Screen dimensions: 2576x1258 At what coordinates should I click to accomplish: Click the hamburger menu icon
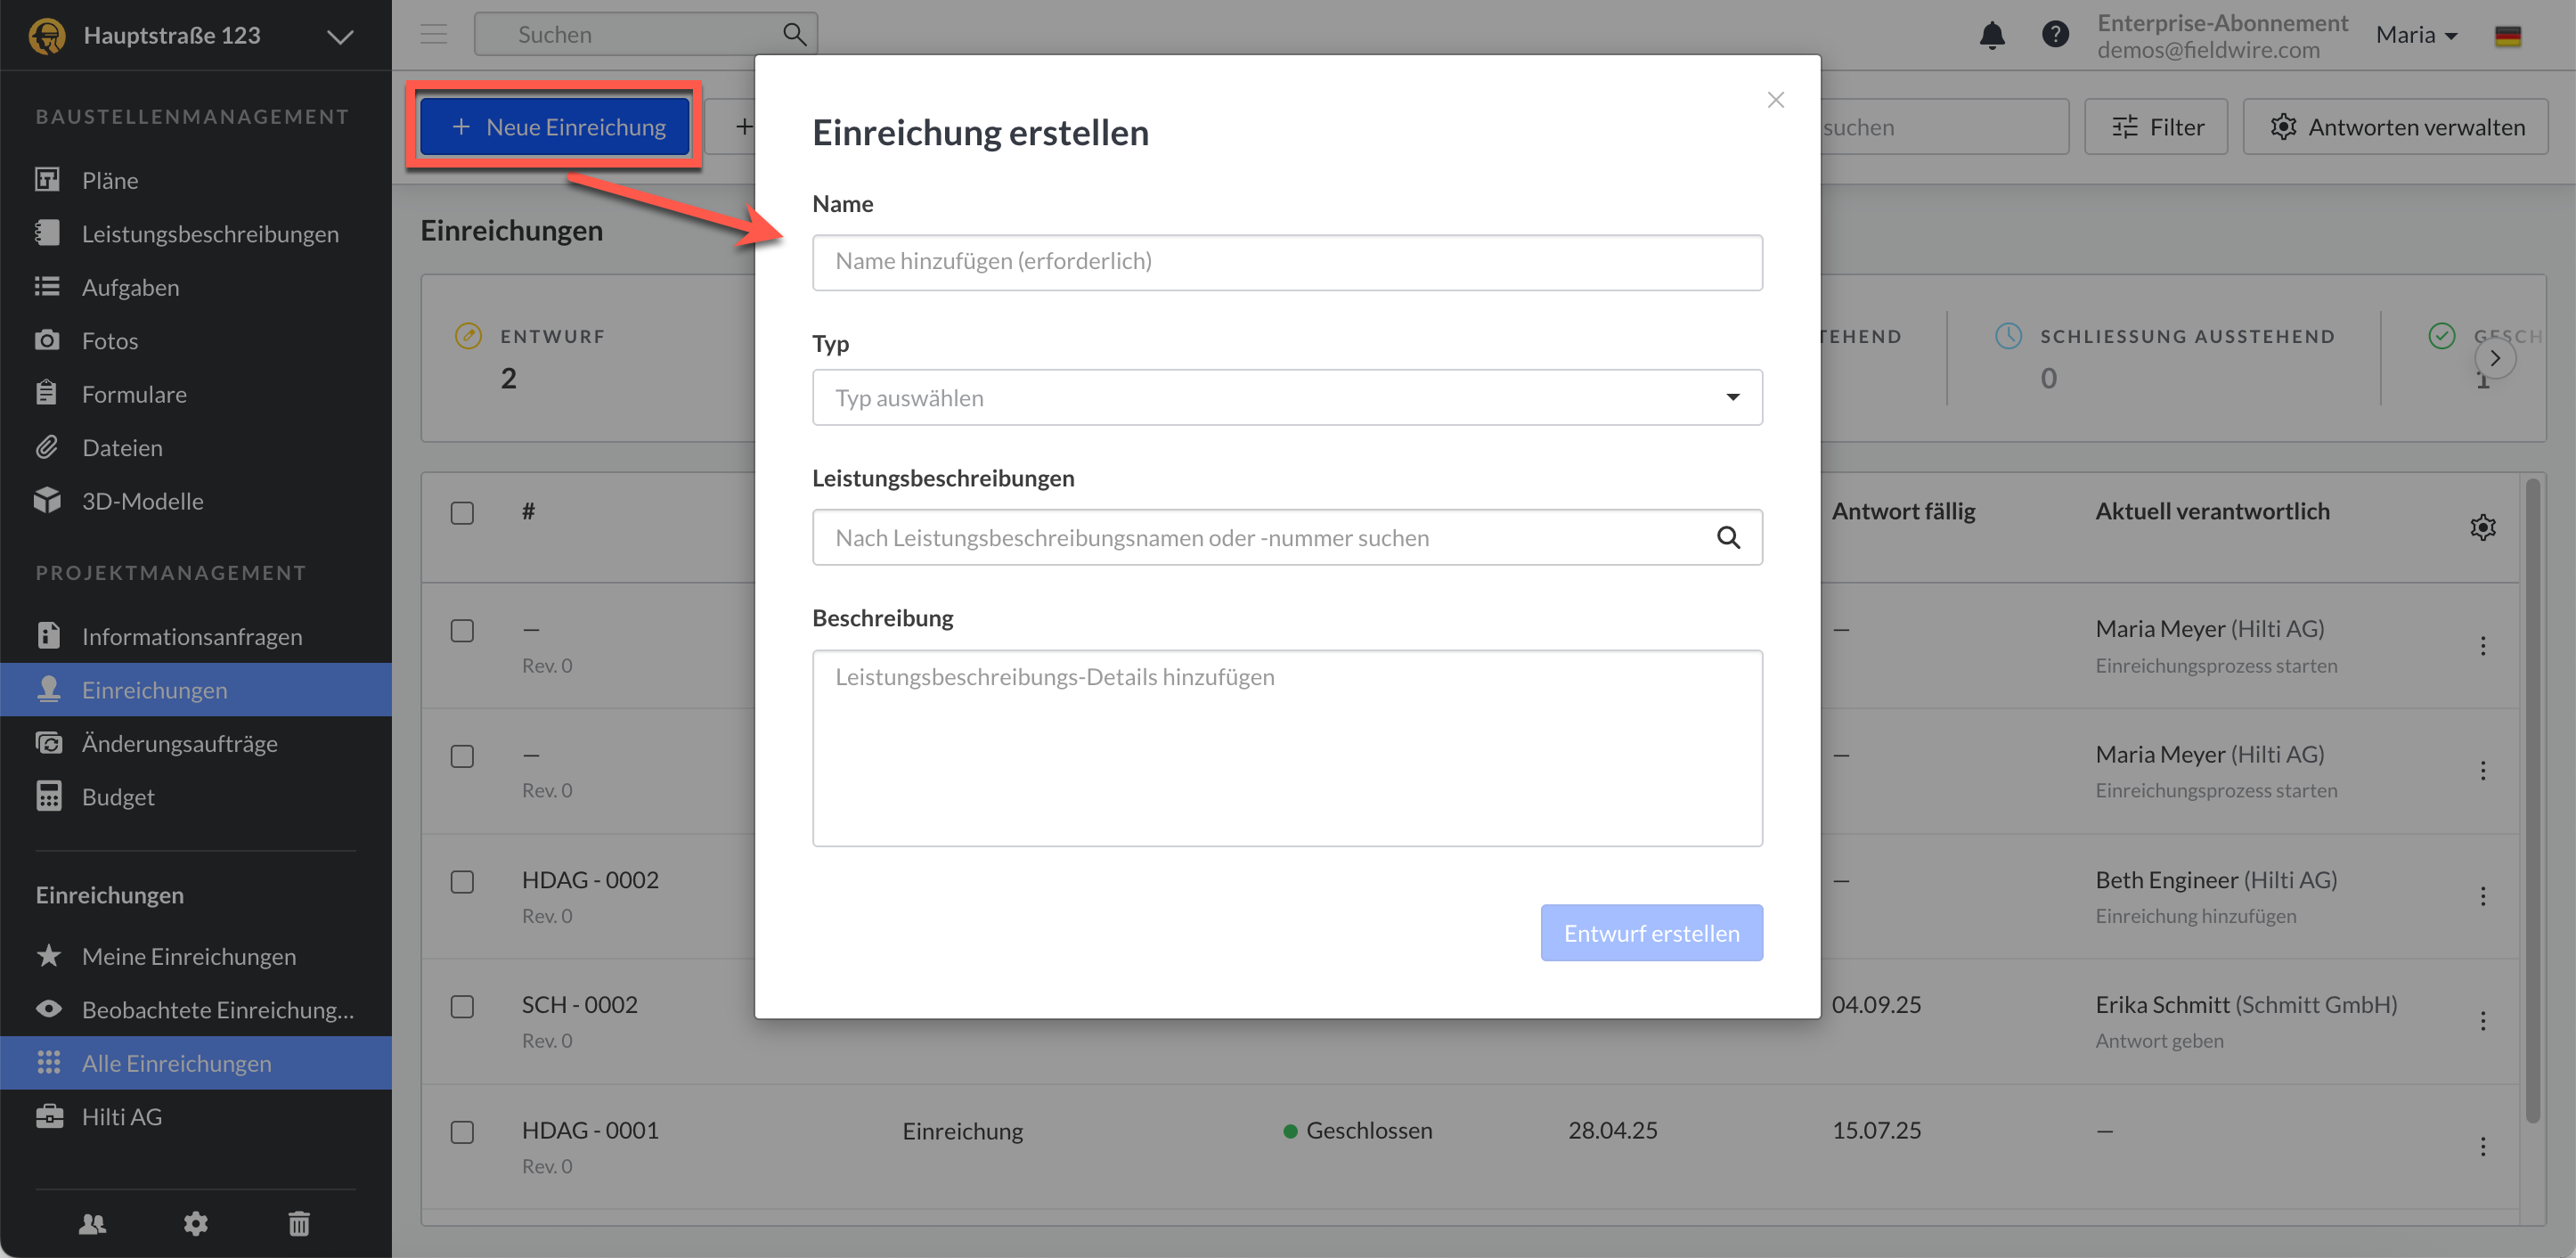[x=433, y=35]
